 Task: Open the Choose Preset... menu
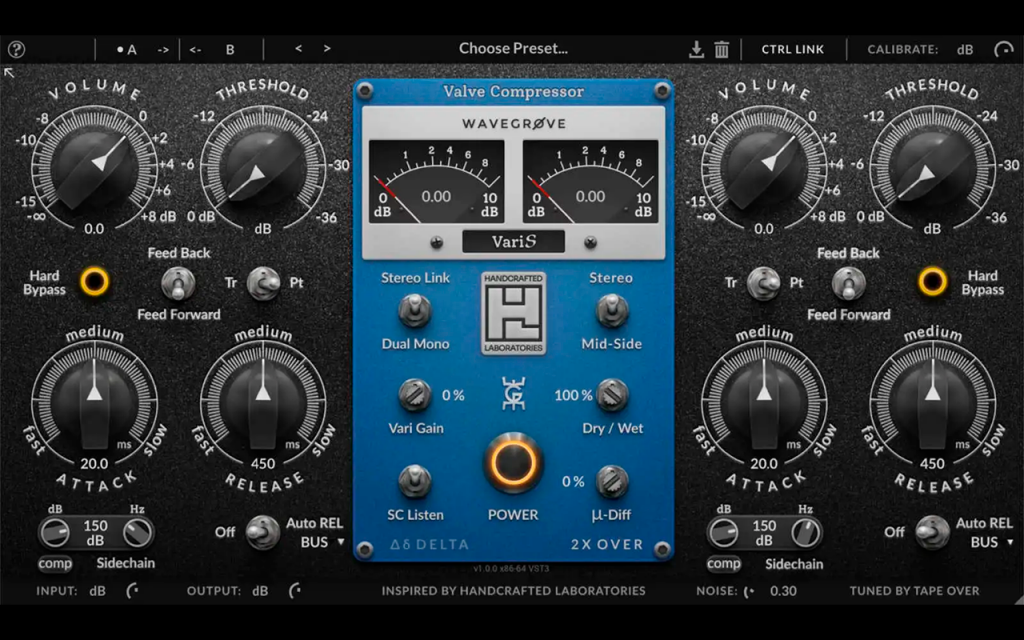[x=513, y=48]
